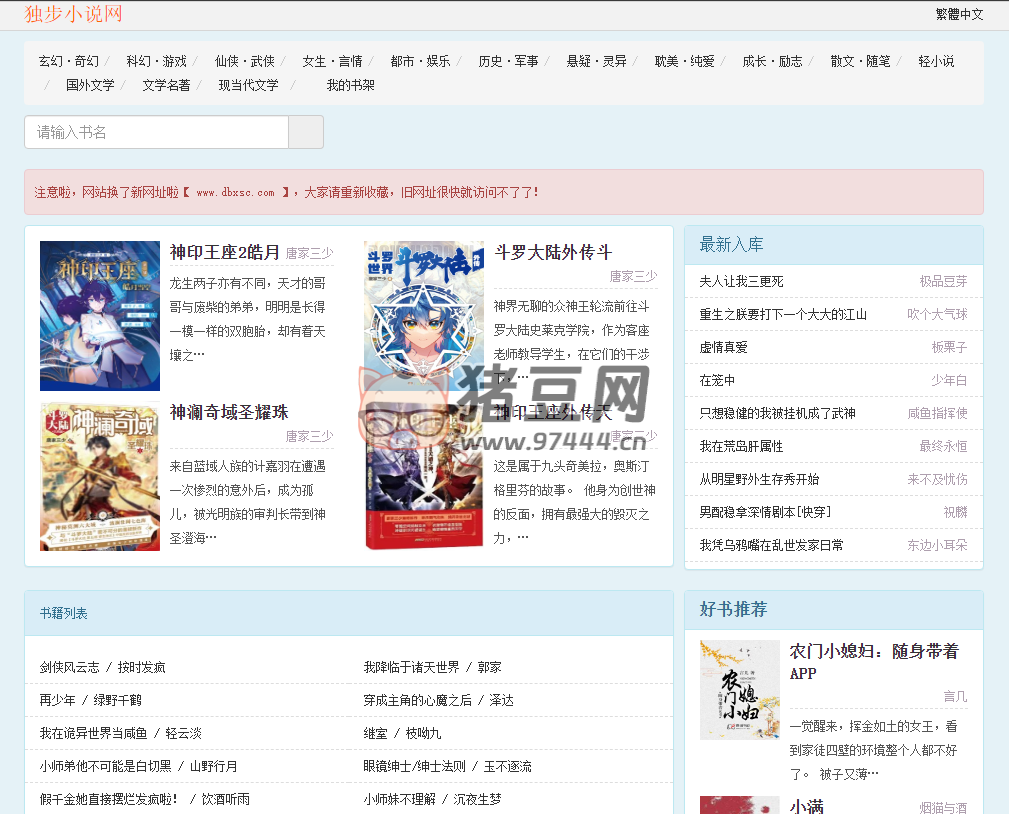This screenshot has width=1009, height=814.
Task: Open 虚情真爱 in newest list
Action: pos(723,347)
